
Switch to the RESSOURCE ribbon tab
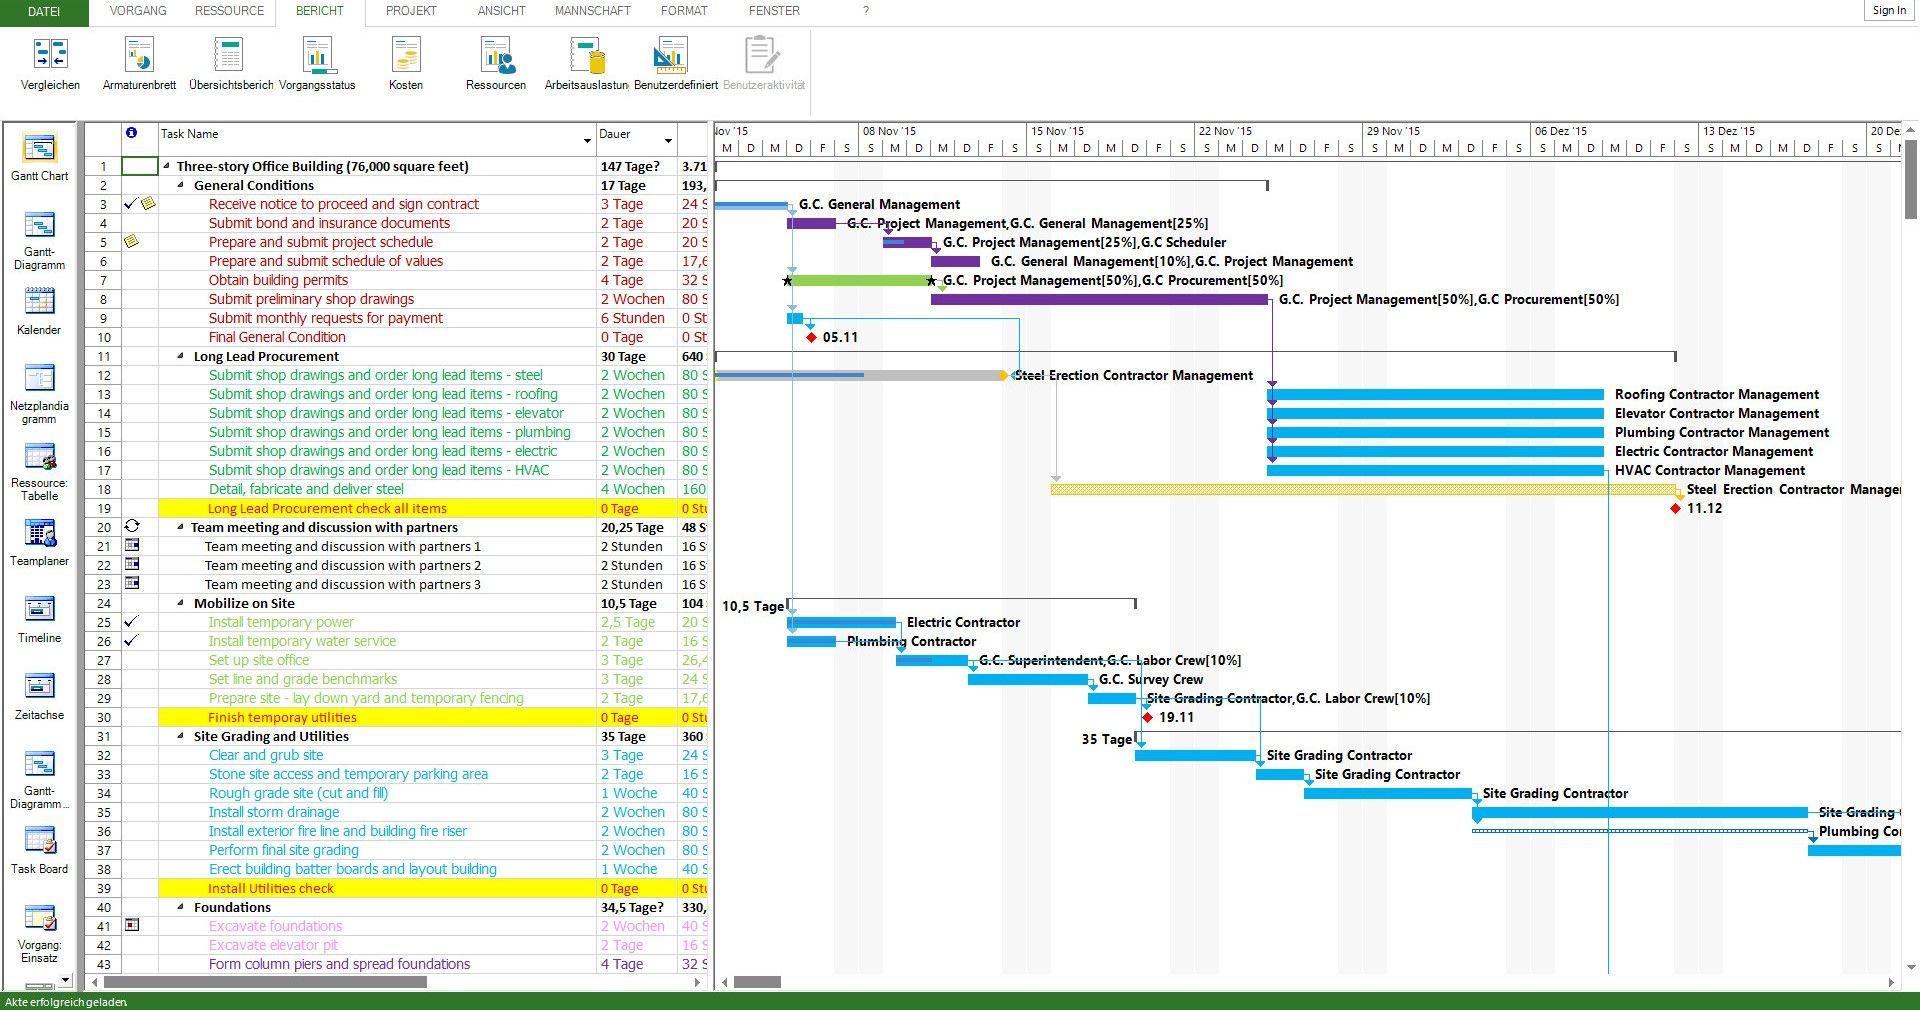(229, 11)
